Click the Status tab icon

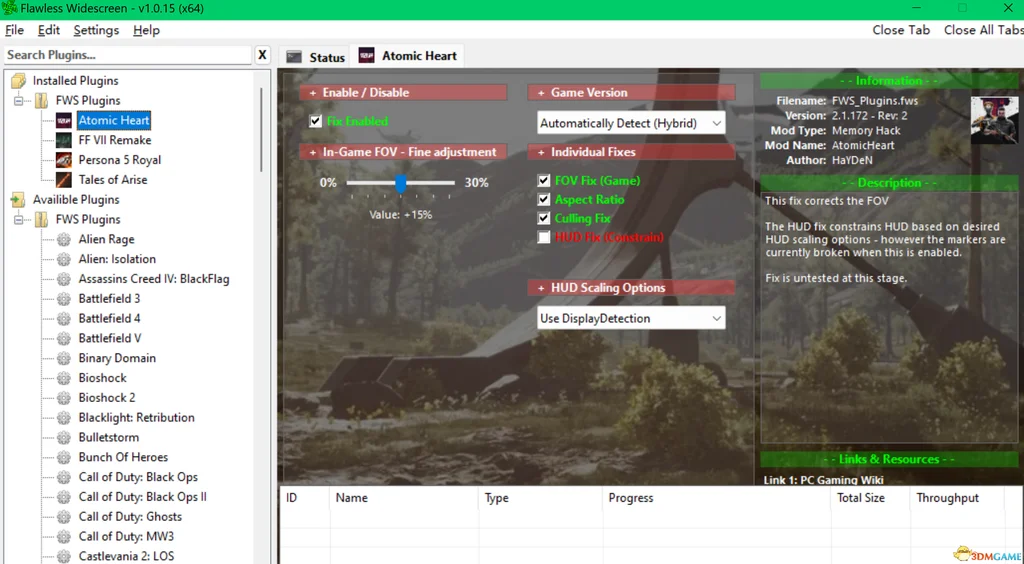coord(294,57)
